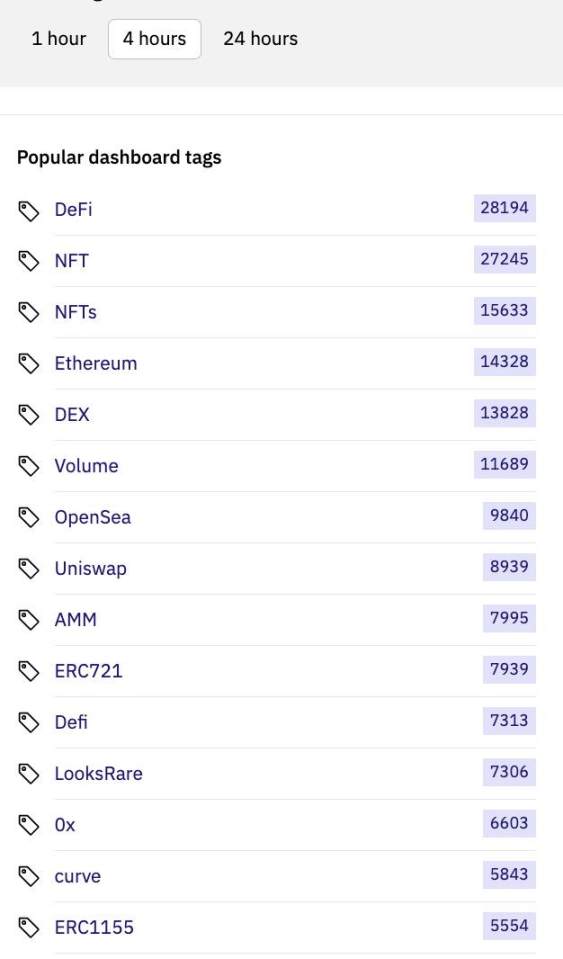Open the DEX tag link
This screenshot has width=563, height=959.
tap(72, 415)
